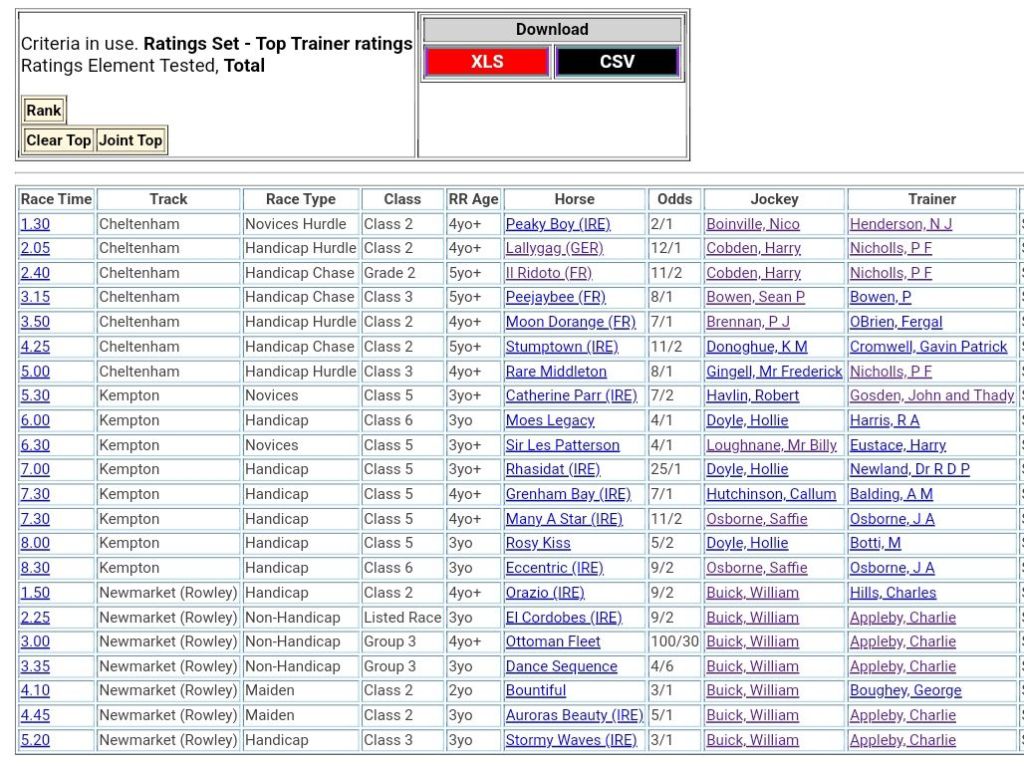Open the 5.30 Kempton race link
The width and height of the screenshot is (1024, 766).
pos(35,396)
